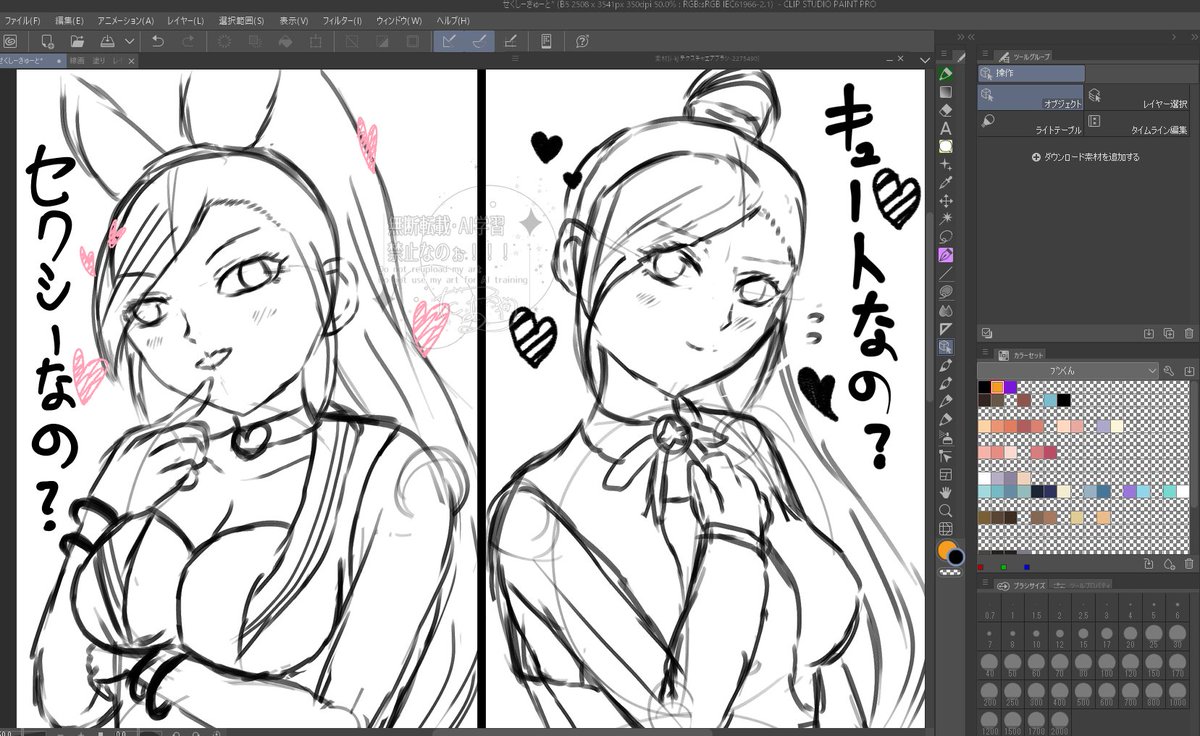
Task: Select the 操作 tool group
Action: point(1031,73)
